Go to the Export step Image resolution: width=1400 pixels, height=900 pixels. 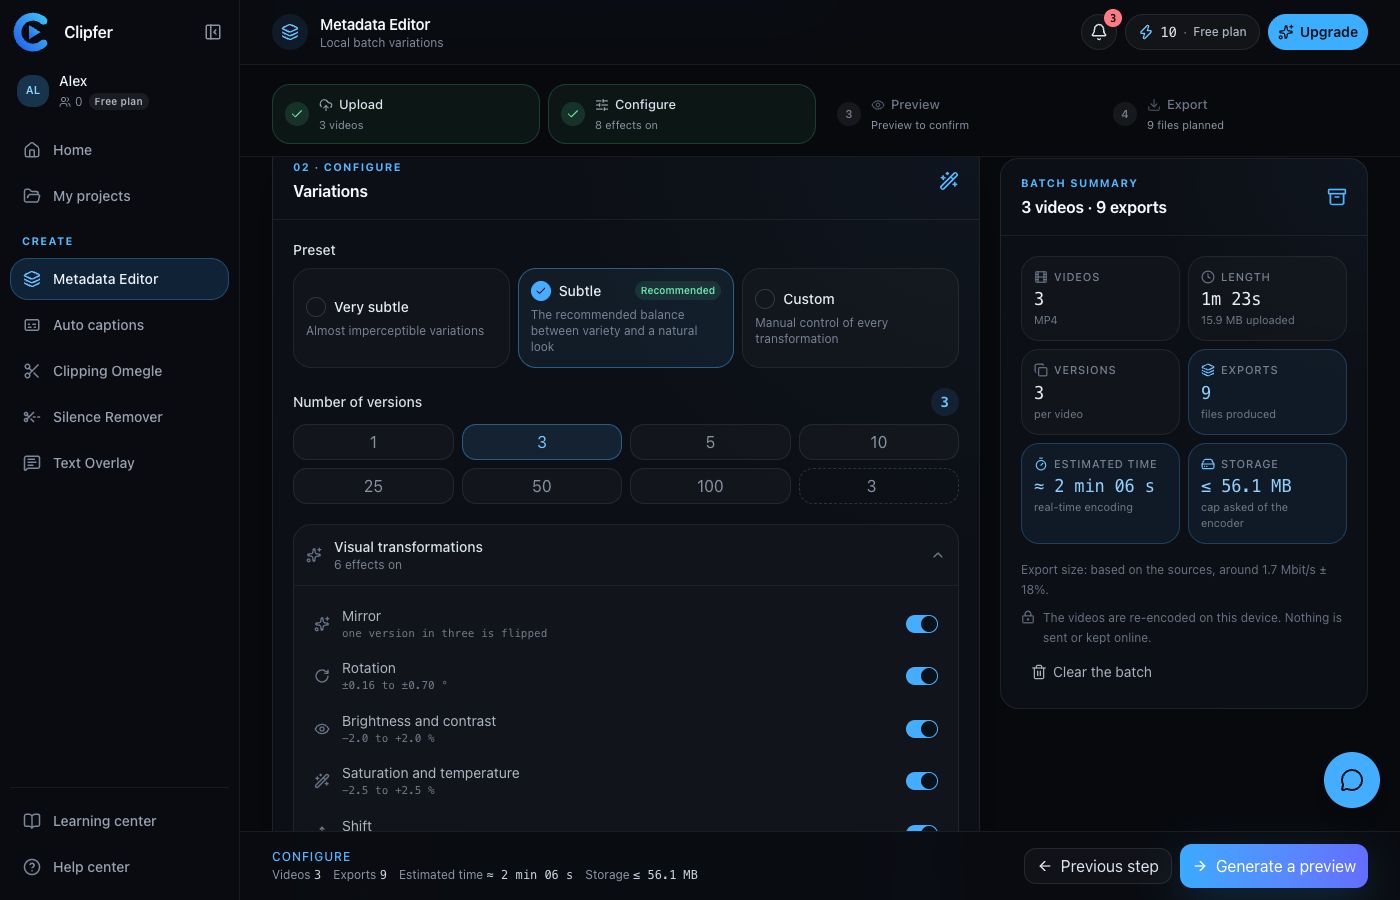1234,114
